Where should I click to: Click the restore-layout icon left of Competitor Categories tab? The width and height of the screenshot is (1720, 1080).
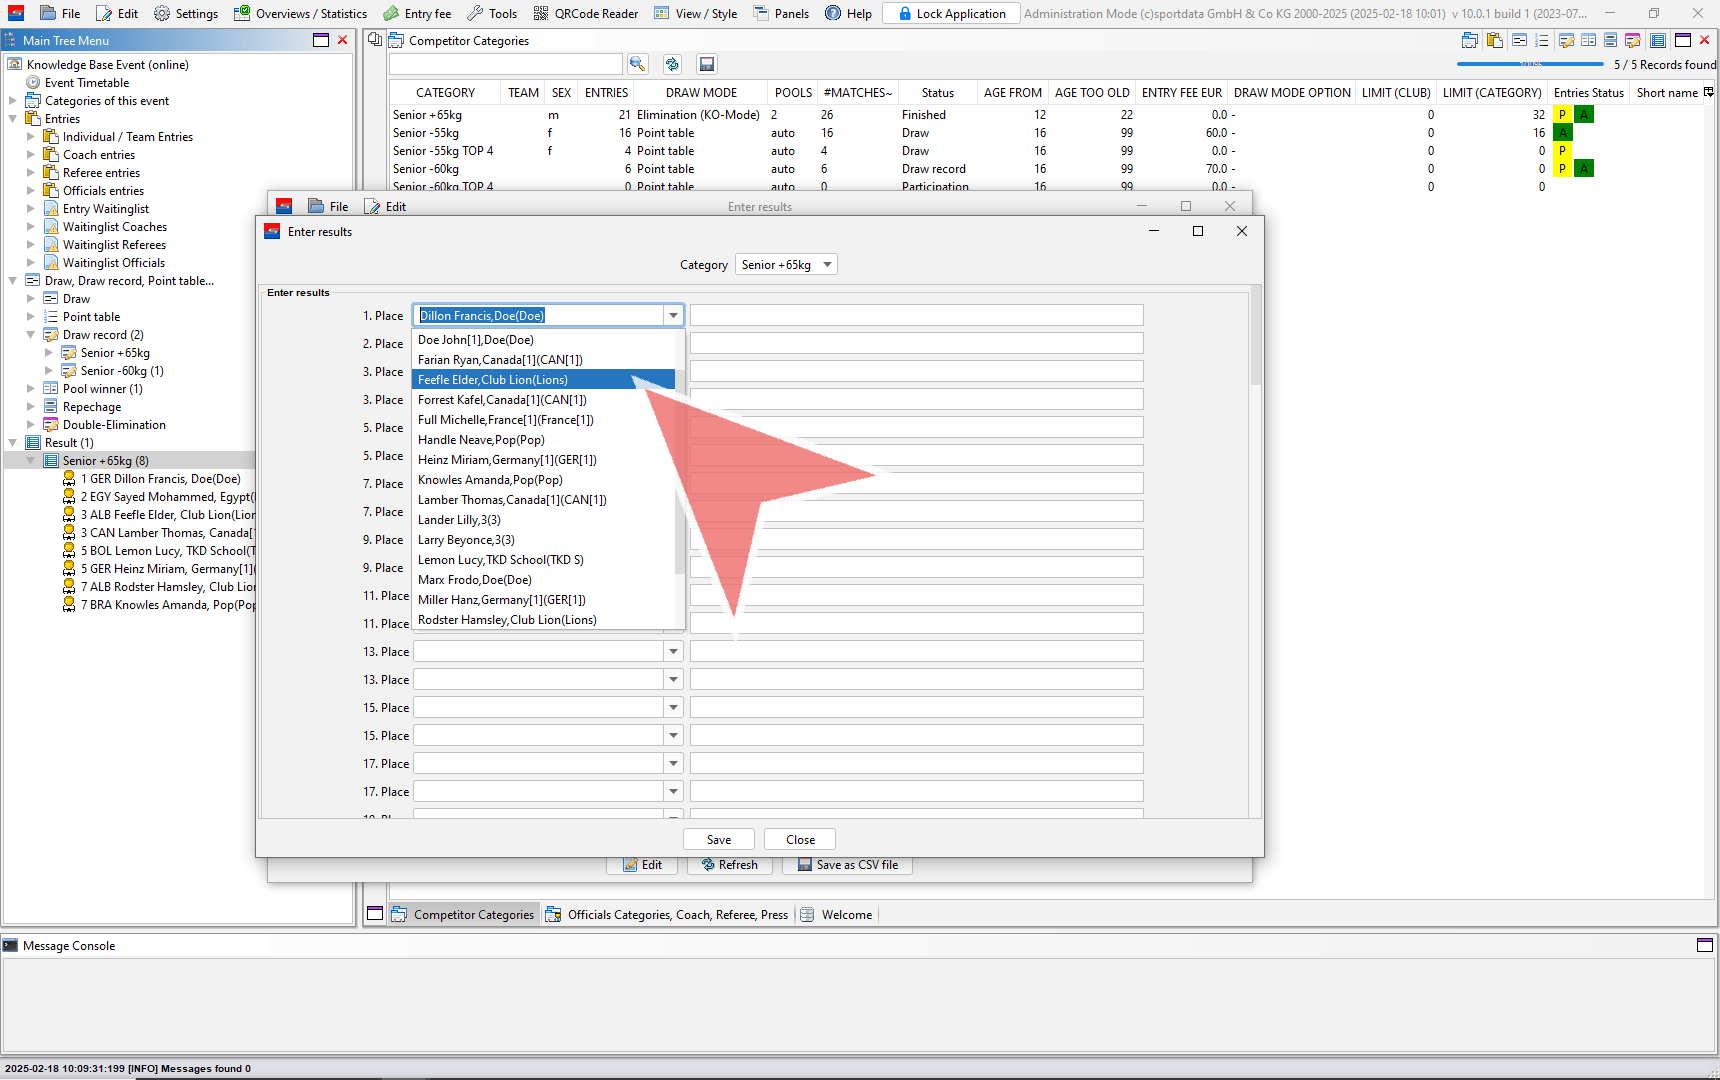[x=375, y=913]
